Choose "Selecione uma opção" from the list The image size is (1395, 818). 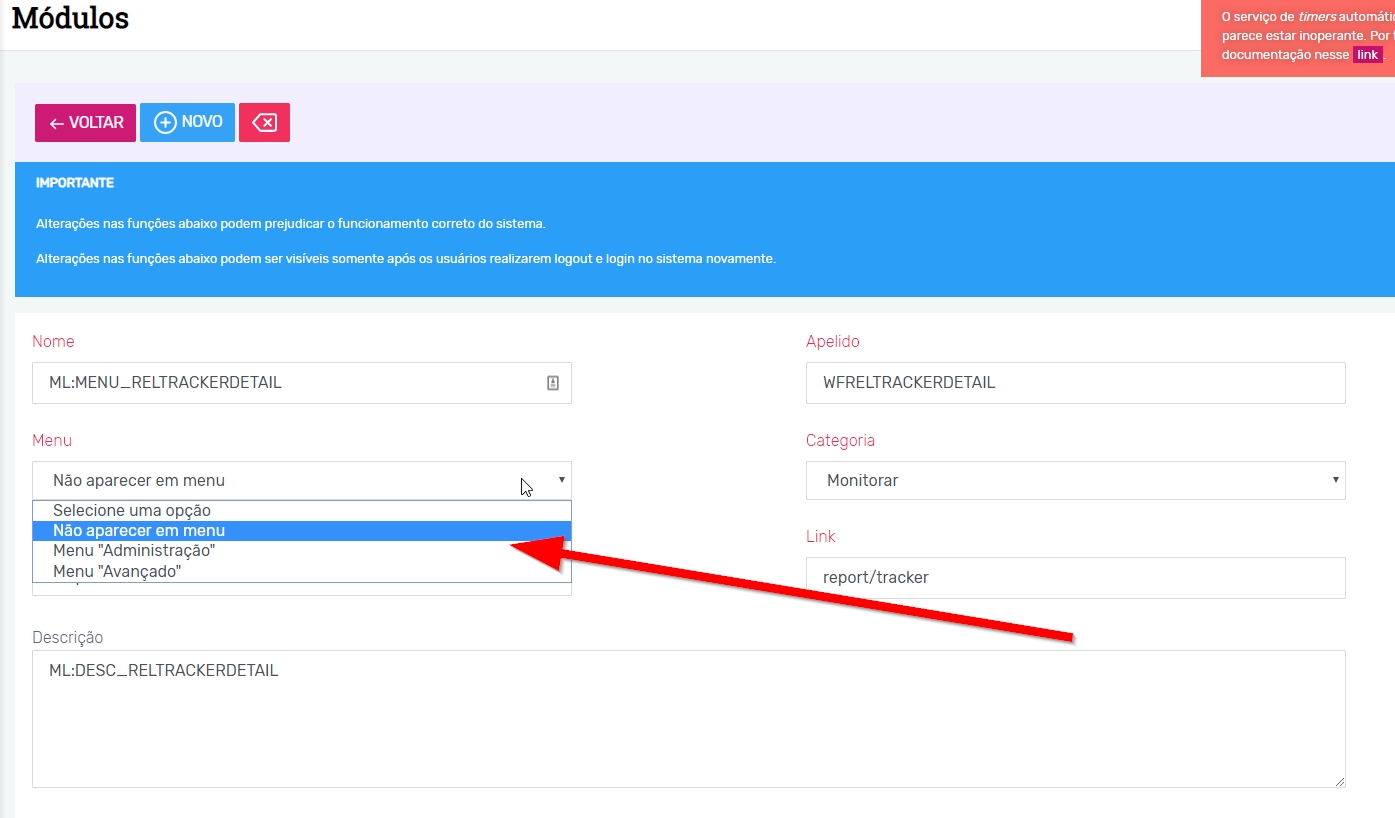(132, 510)
